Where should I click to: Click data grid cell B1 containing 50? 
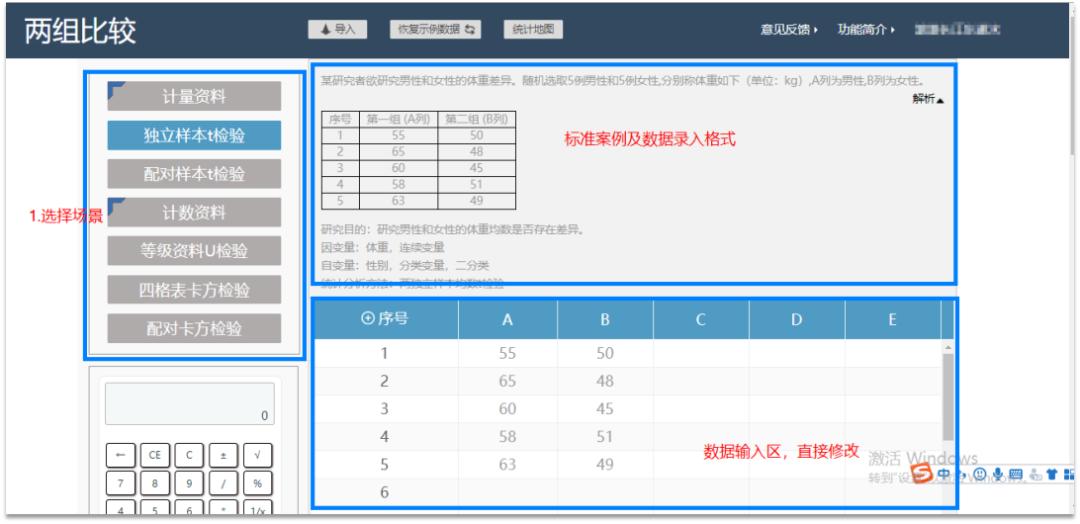tap(605, 353)
